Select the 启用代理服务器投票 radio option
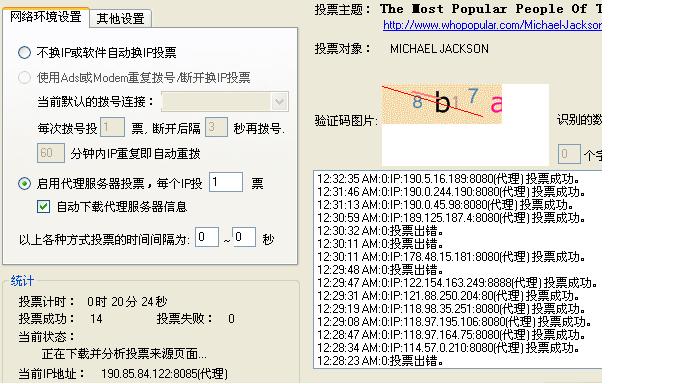The height and width of the screenshot is (384, 683). pyautogui.click(x=24, y=183)
